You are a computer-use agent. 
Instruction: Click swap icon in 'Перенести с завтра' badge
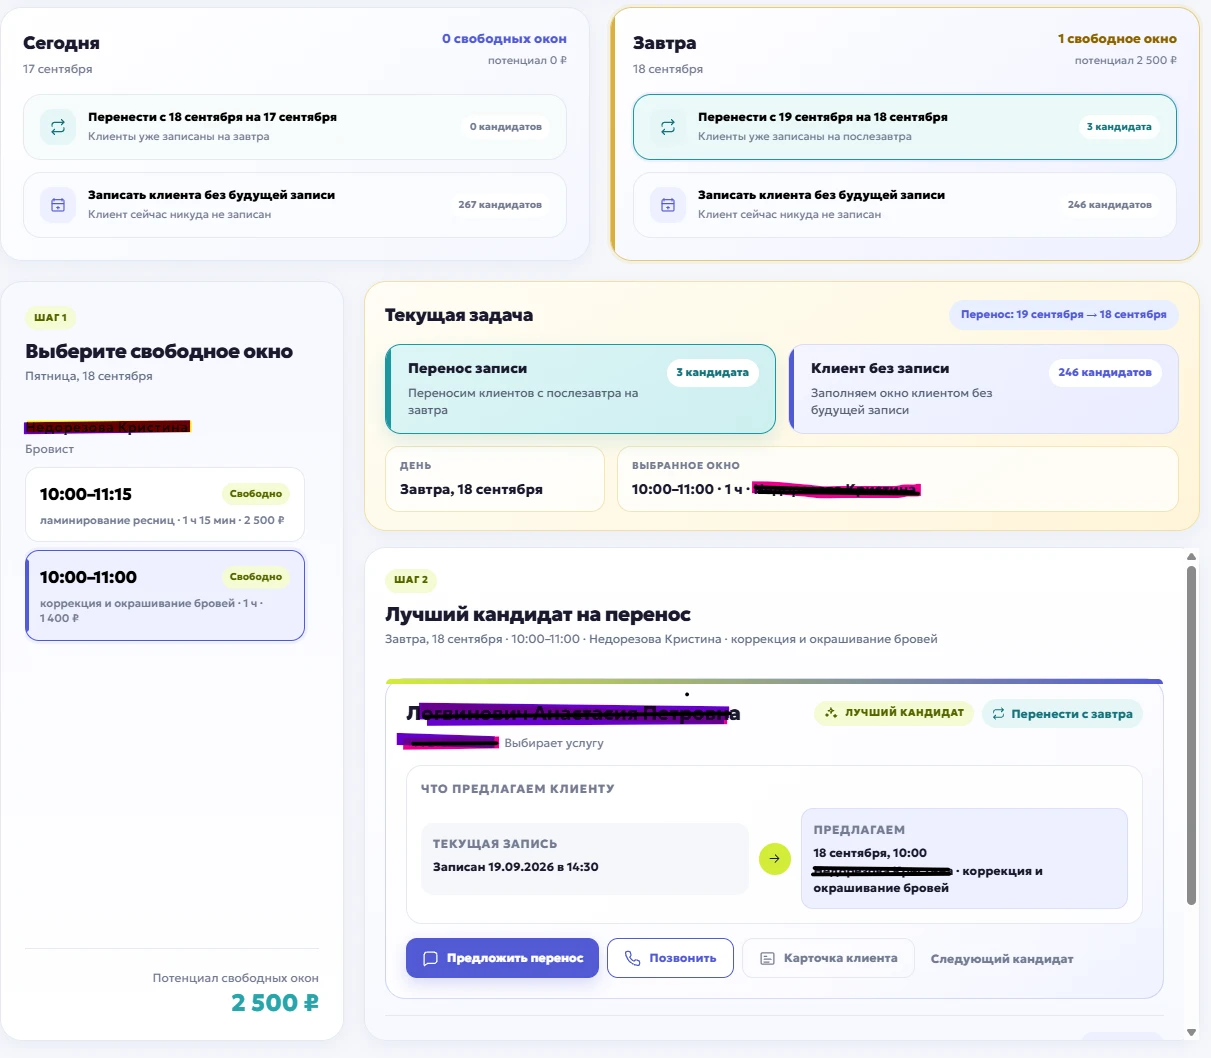(x=998, y=714)
